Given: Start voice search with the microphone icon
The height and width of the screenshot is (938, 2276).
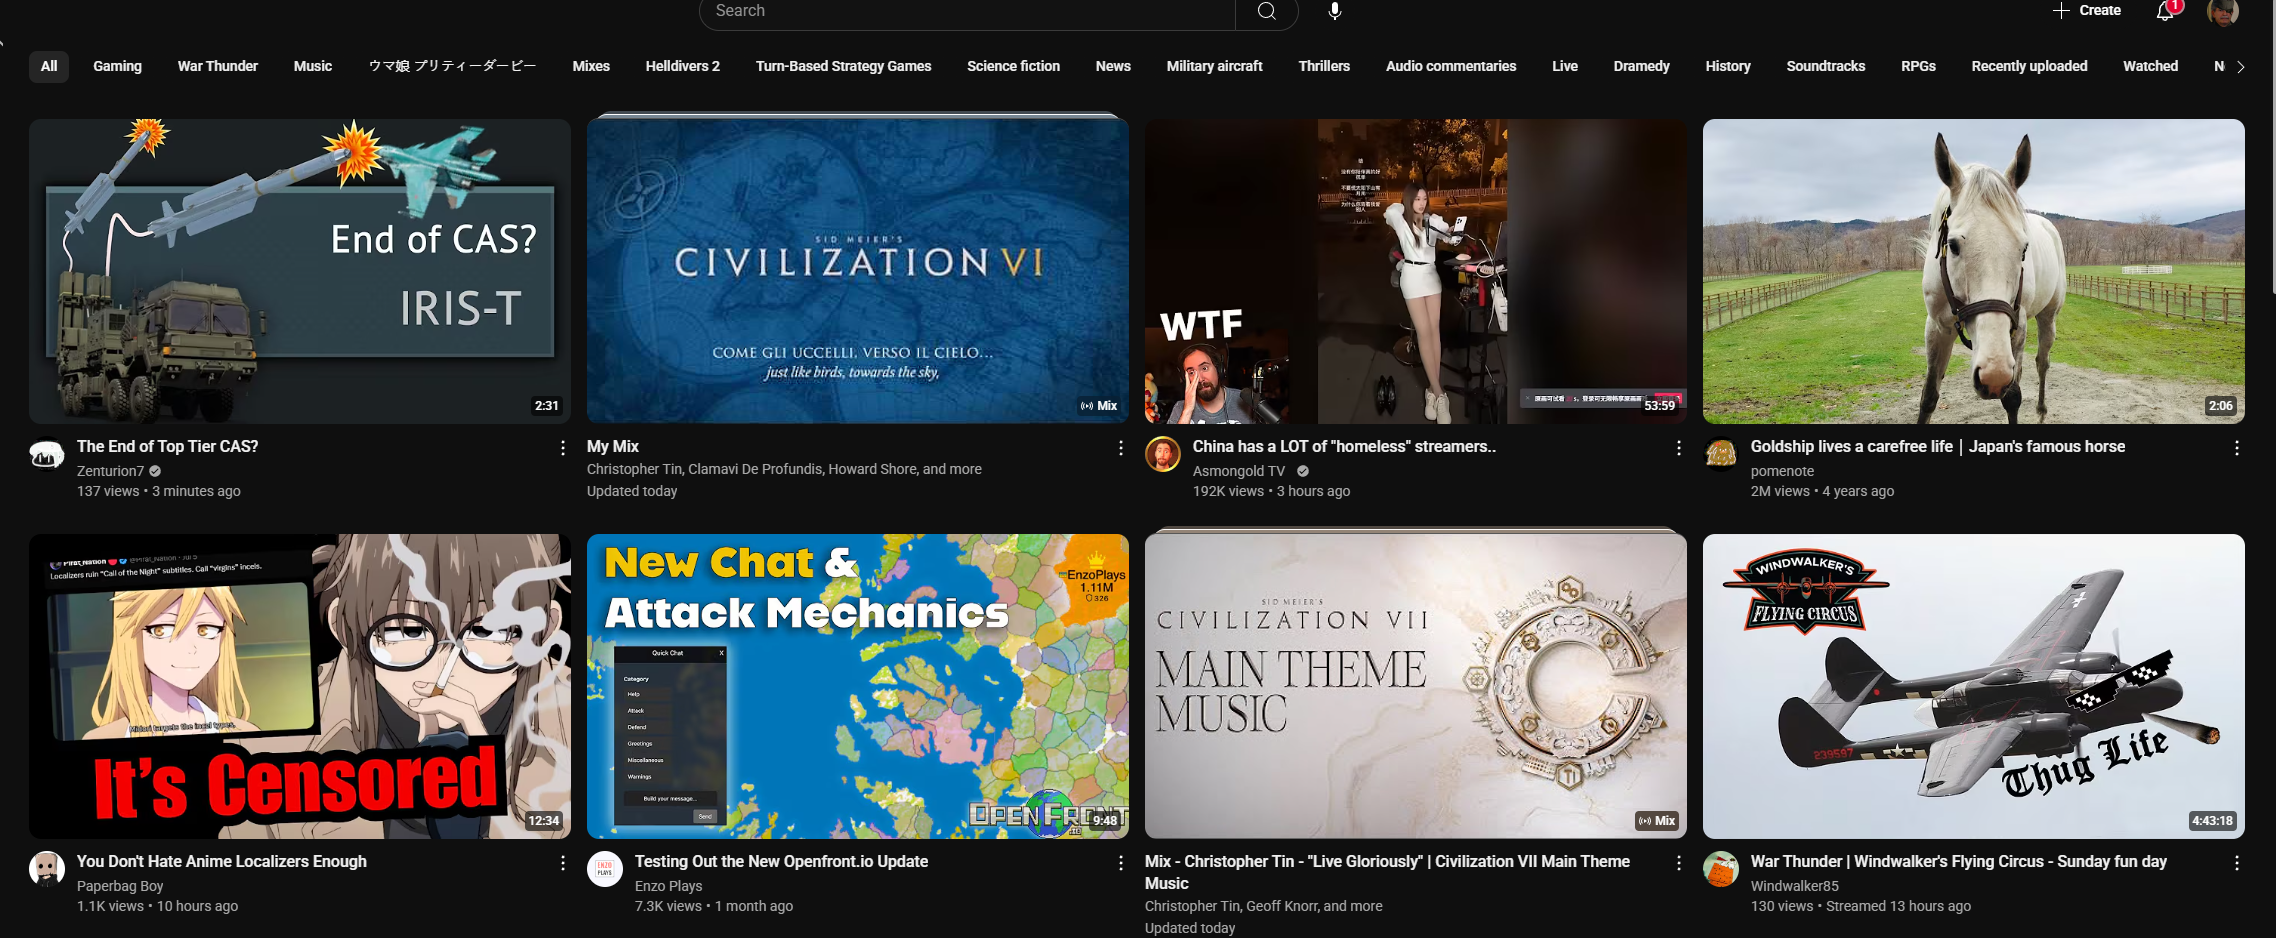Looking at the screenshot, I should (x=1335, y=11).
